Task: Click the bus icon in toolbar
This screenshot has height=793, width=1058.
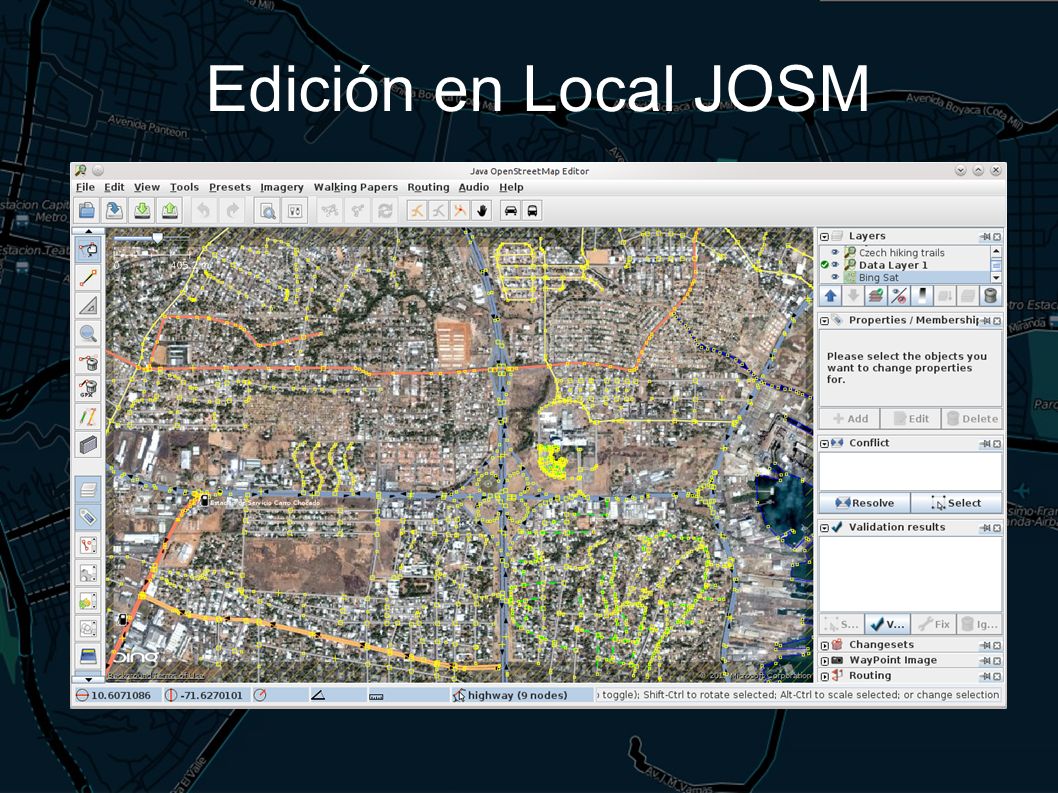Action: tap(532, 211)
